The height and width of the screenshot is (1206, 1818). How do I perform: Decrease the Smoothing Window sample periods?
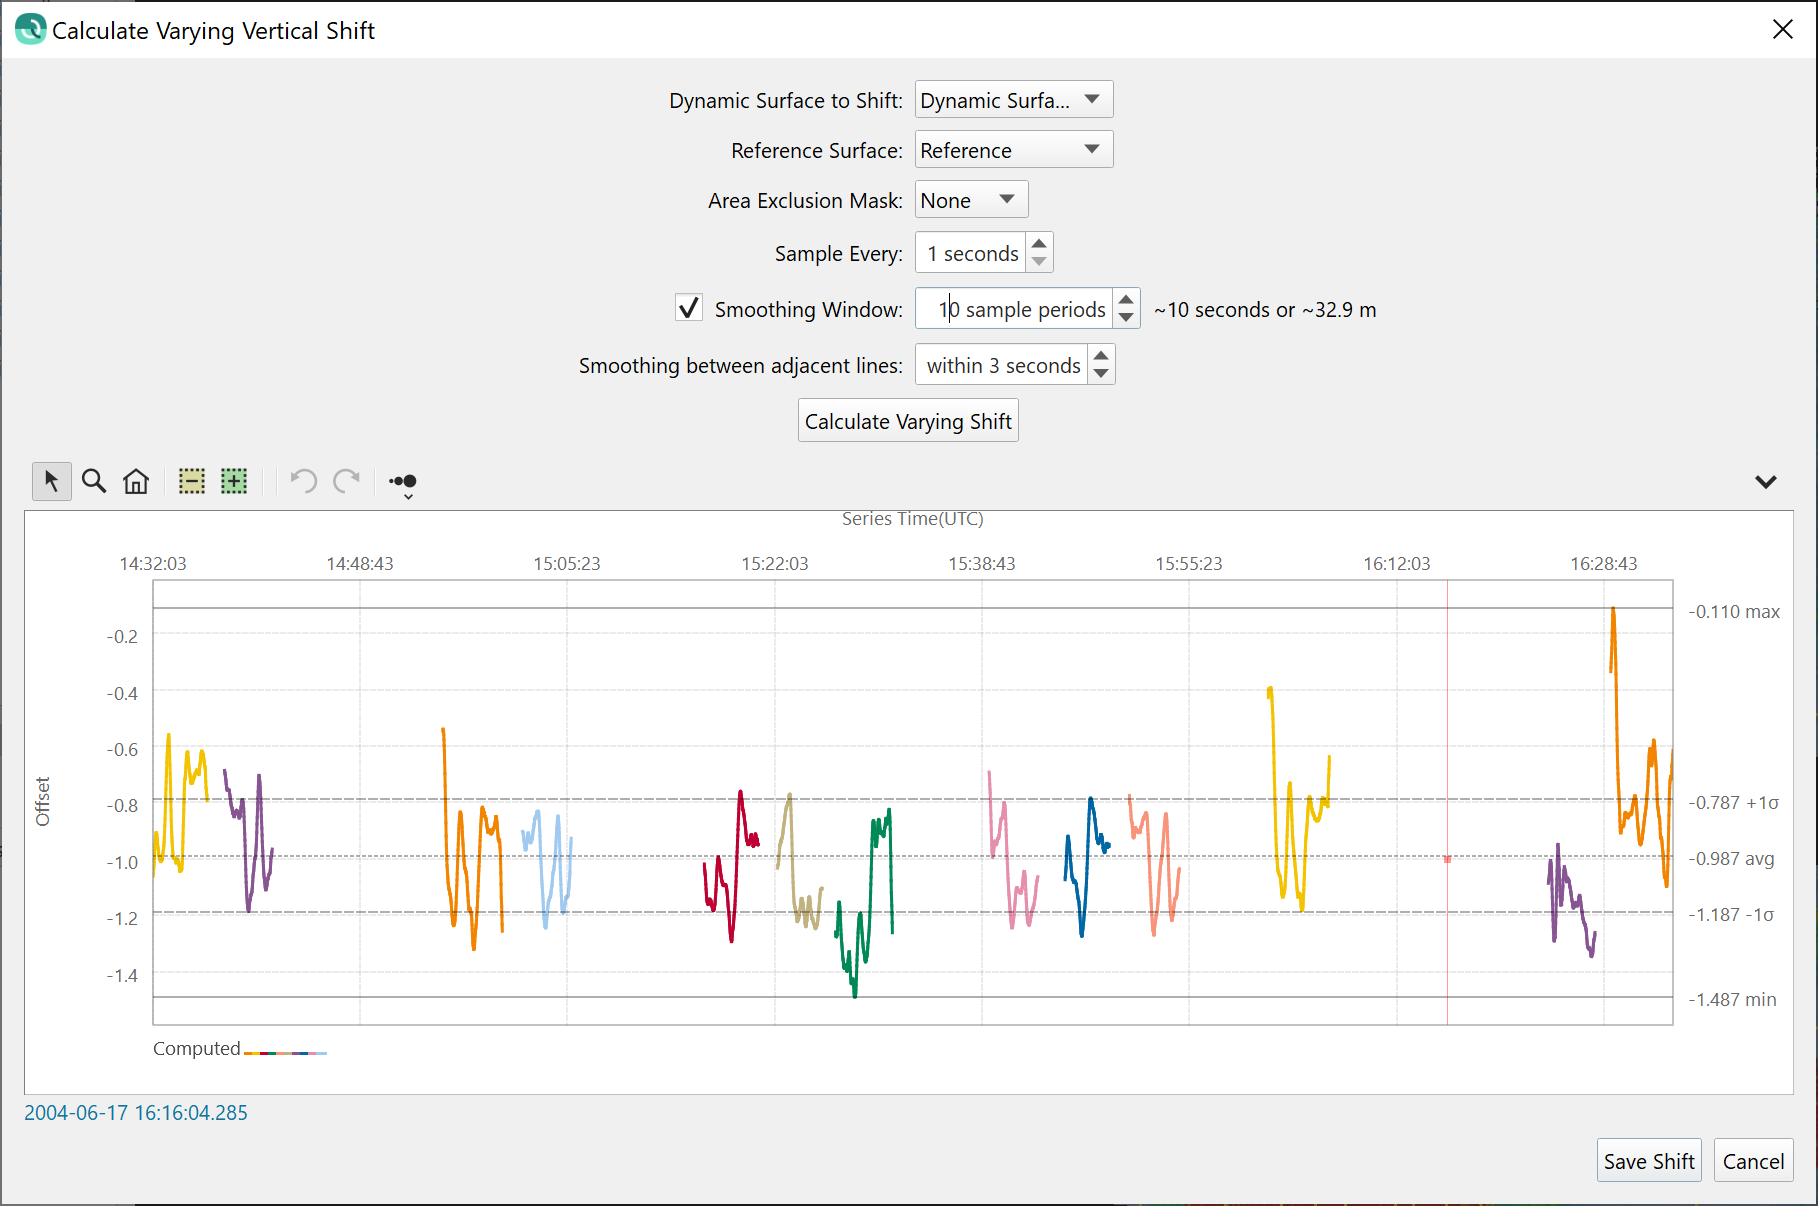click(1126, 318)
